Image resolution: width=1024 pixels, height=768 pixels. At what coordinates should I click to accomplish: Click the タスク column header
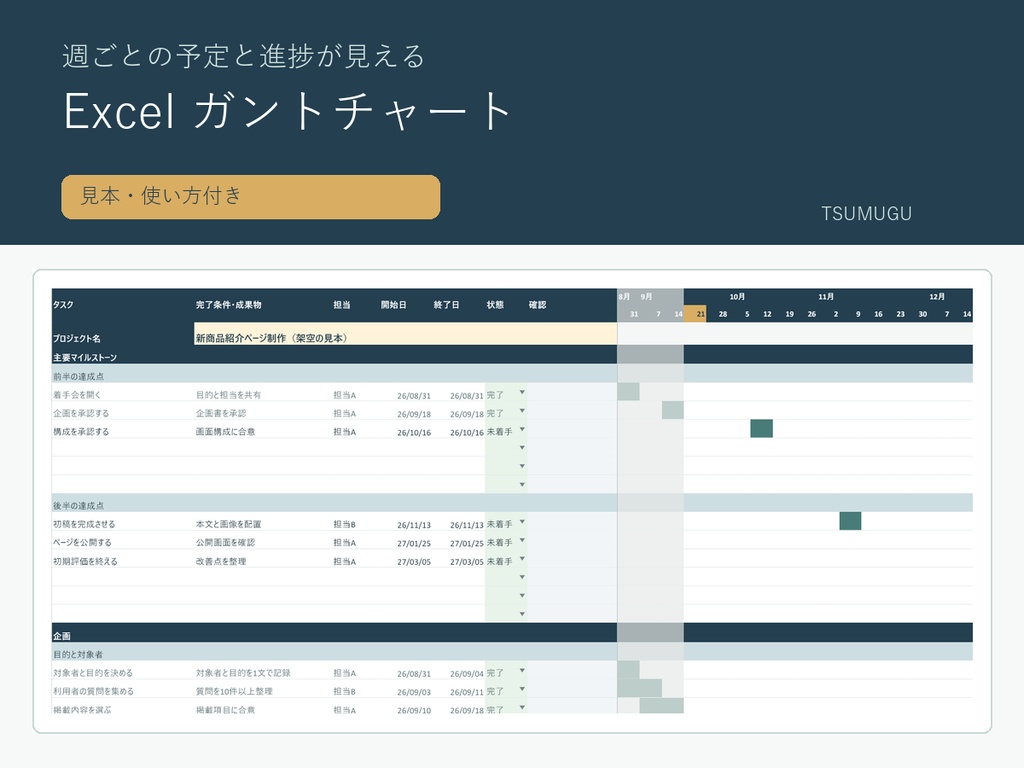(63, 305)
